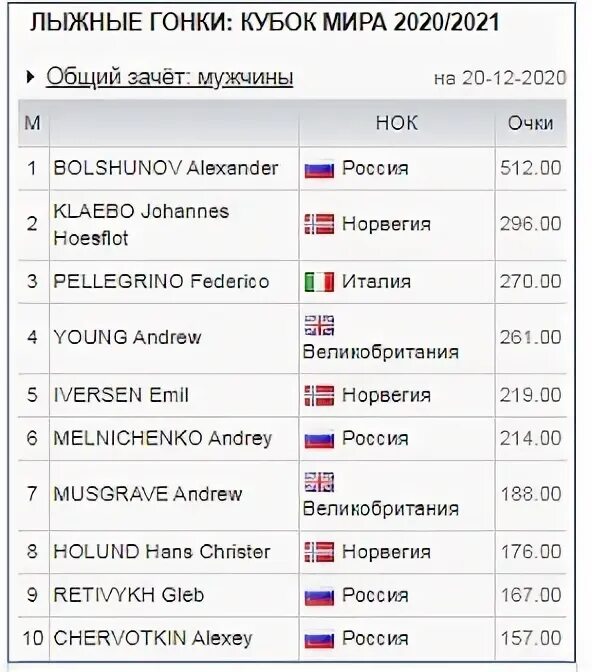This screenshot has width=592, height=672.
Task: Select CHERVOTKIN Alexey name
Action: (x=153, y=639)
